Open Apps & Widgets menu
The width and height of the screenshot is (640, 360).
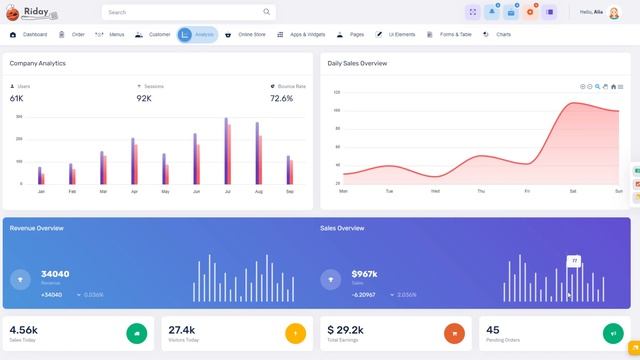tap(301, 35)
